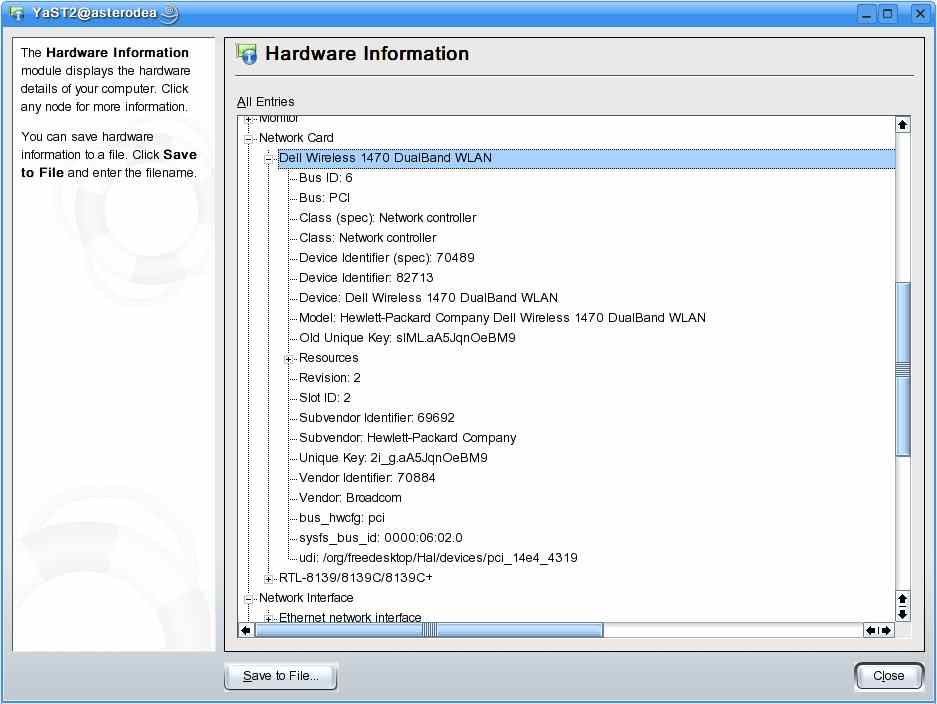Select 'Old Unique Key: sIML.aA5JqnOeBM9' row

tap(407, 338)
